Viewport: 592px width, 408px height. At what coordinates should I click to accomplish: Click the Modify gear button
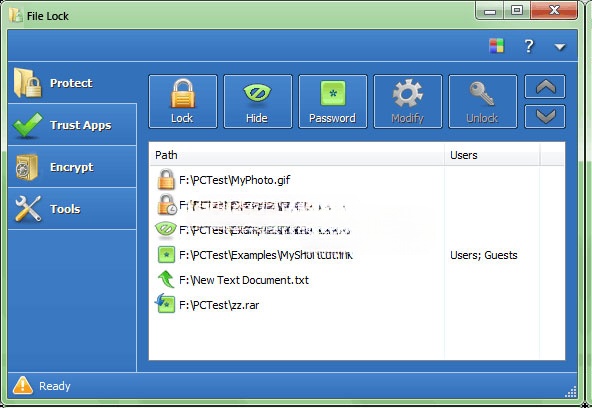[408, 102]
